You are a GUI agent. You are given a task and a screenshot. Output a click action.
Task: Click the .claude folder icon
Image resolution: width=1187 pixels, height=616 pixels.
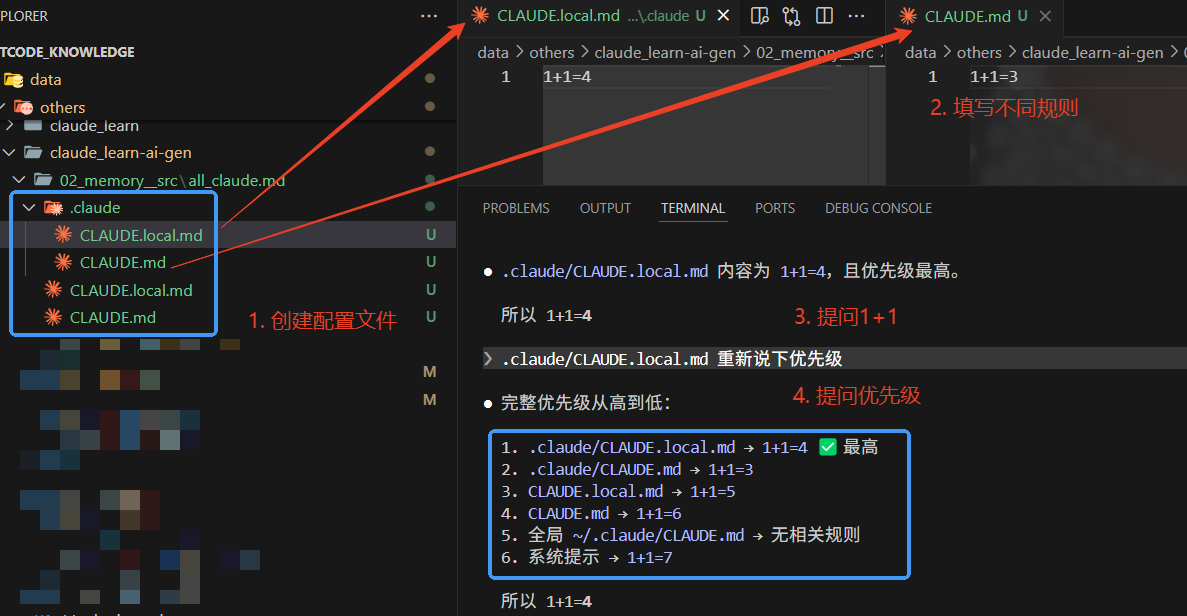[53, 207]
